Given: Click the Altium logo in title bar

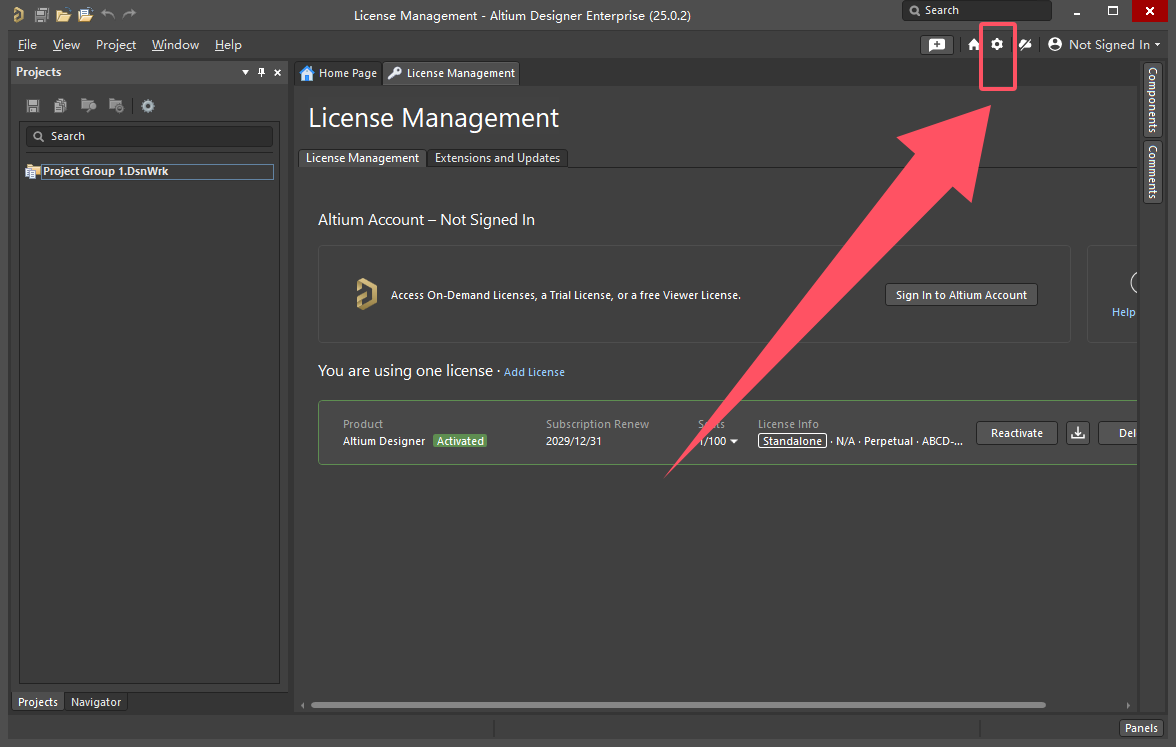Looking at the screenshot, I should point(18,14).
